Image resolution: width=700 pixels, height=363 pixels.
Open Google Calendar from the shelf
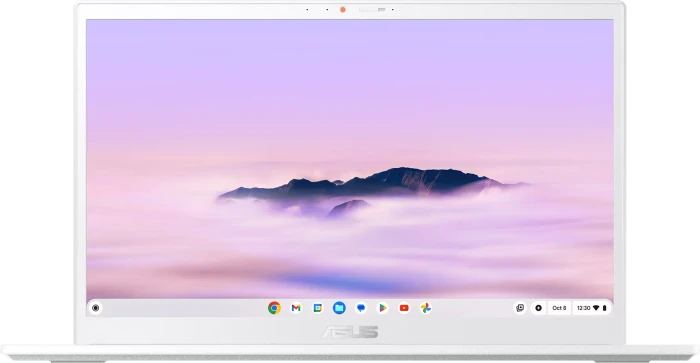pos(317,308)
